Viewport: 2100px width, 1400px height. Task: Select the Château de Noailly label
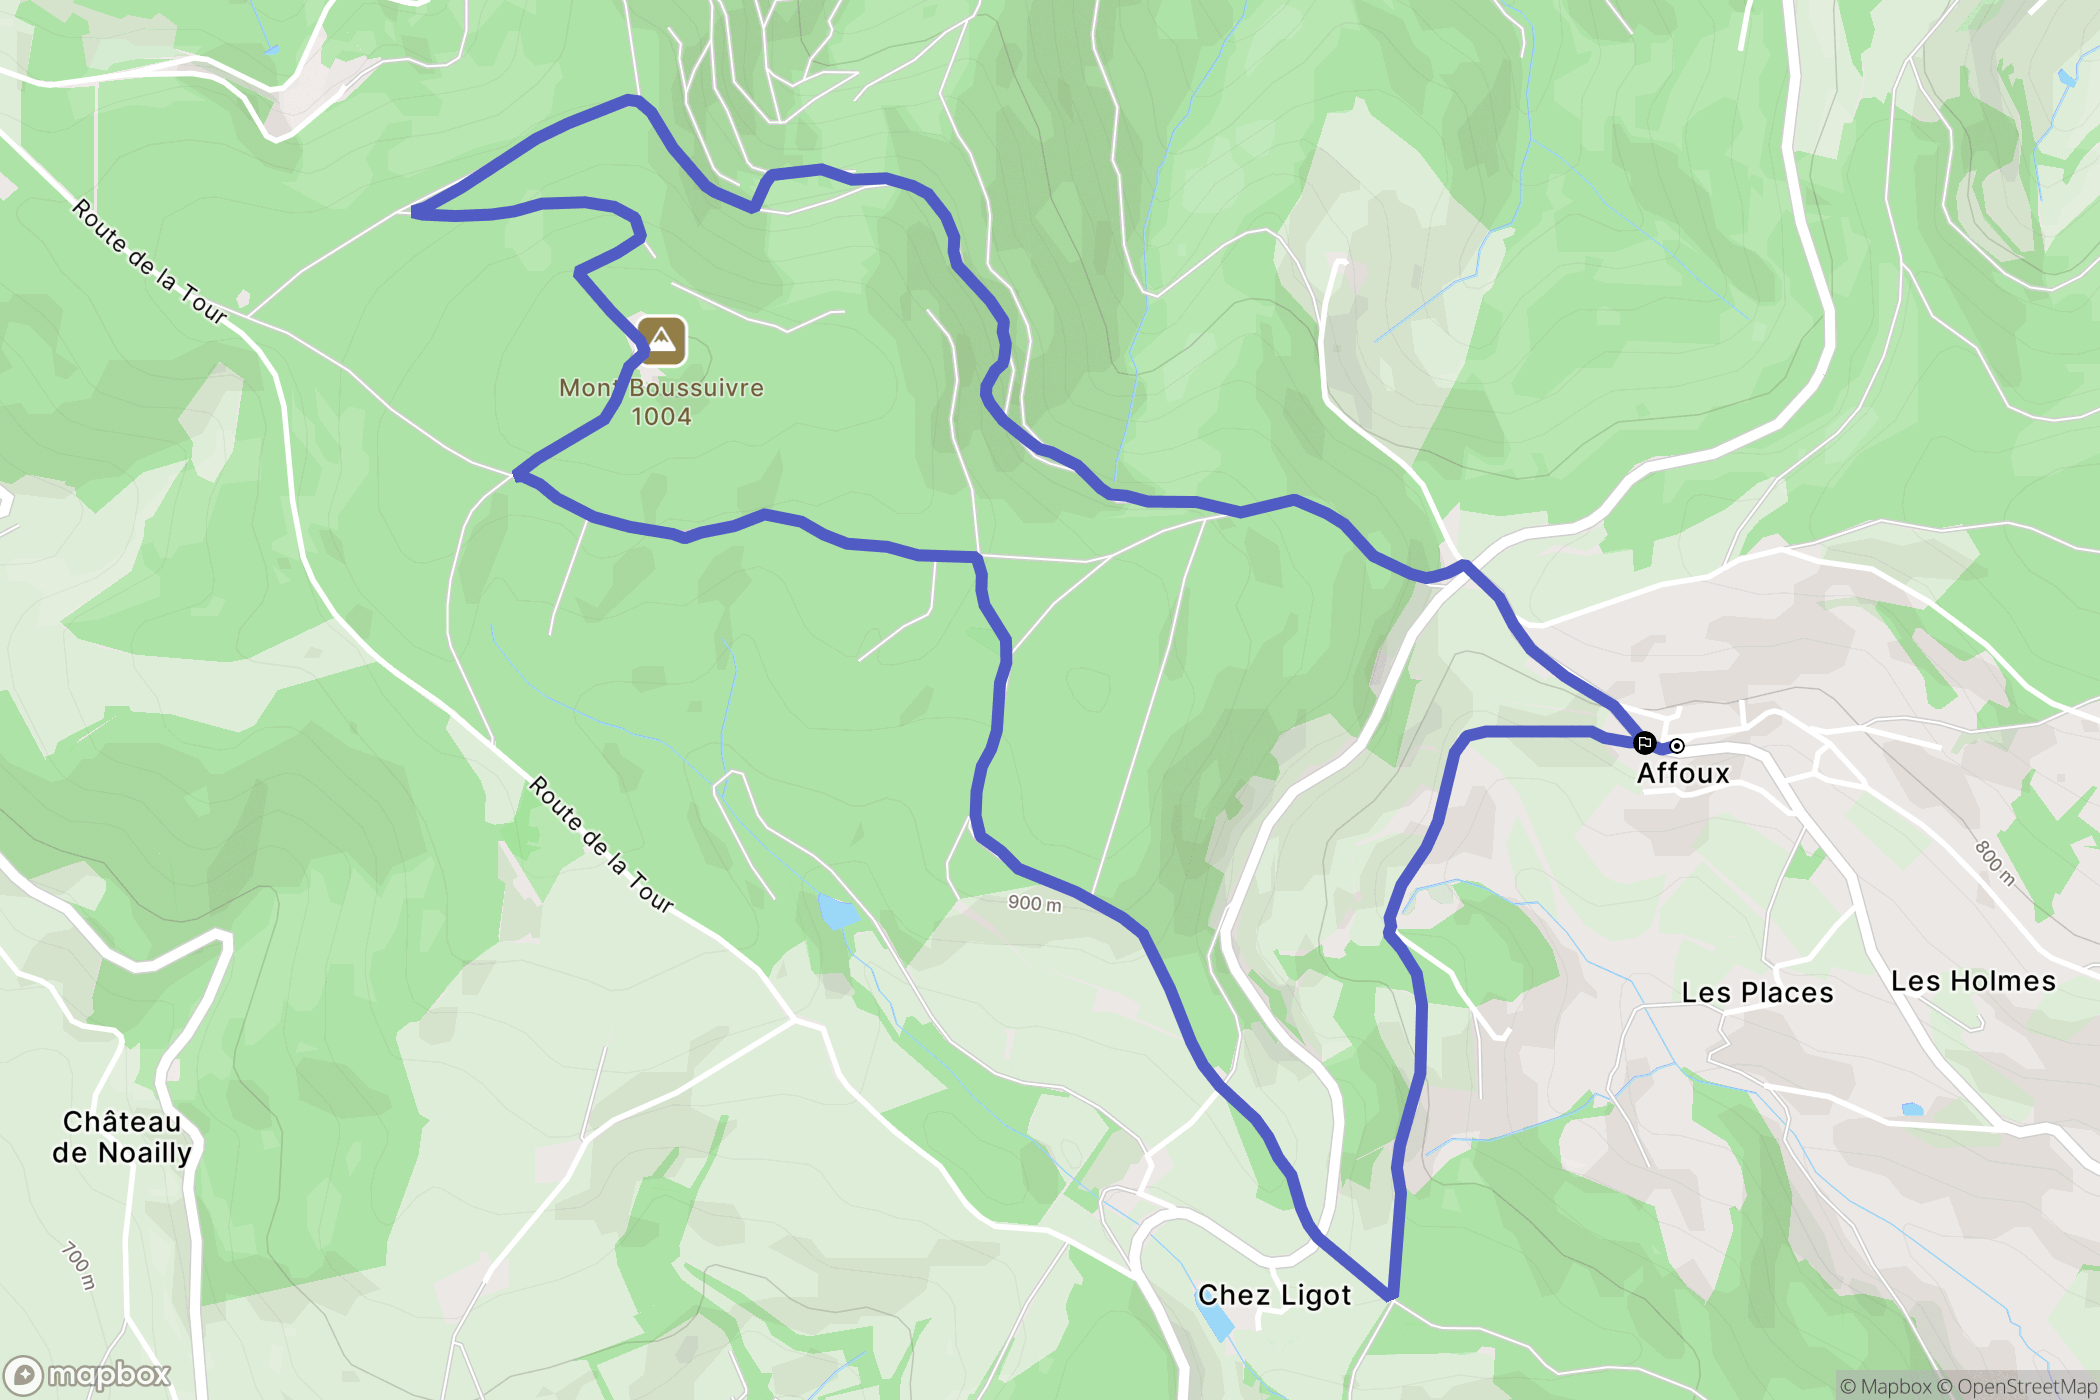pyautogui.click(x=122, y=1137)
